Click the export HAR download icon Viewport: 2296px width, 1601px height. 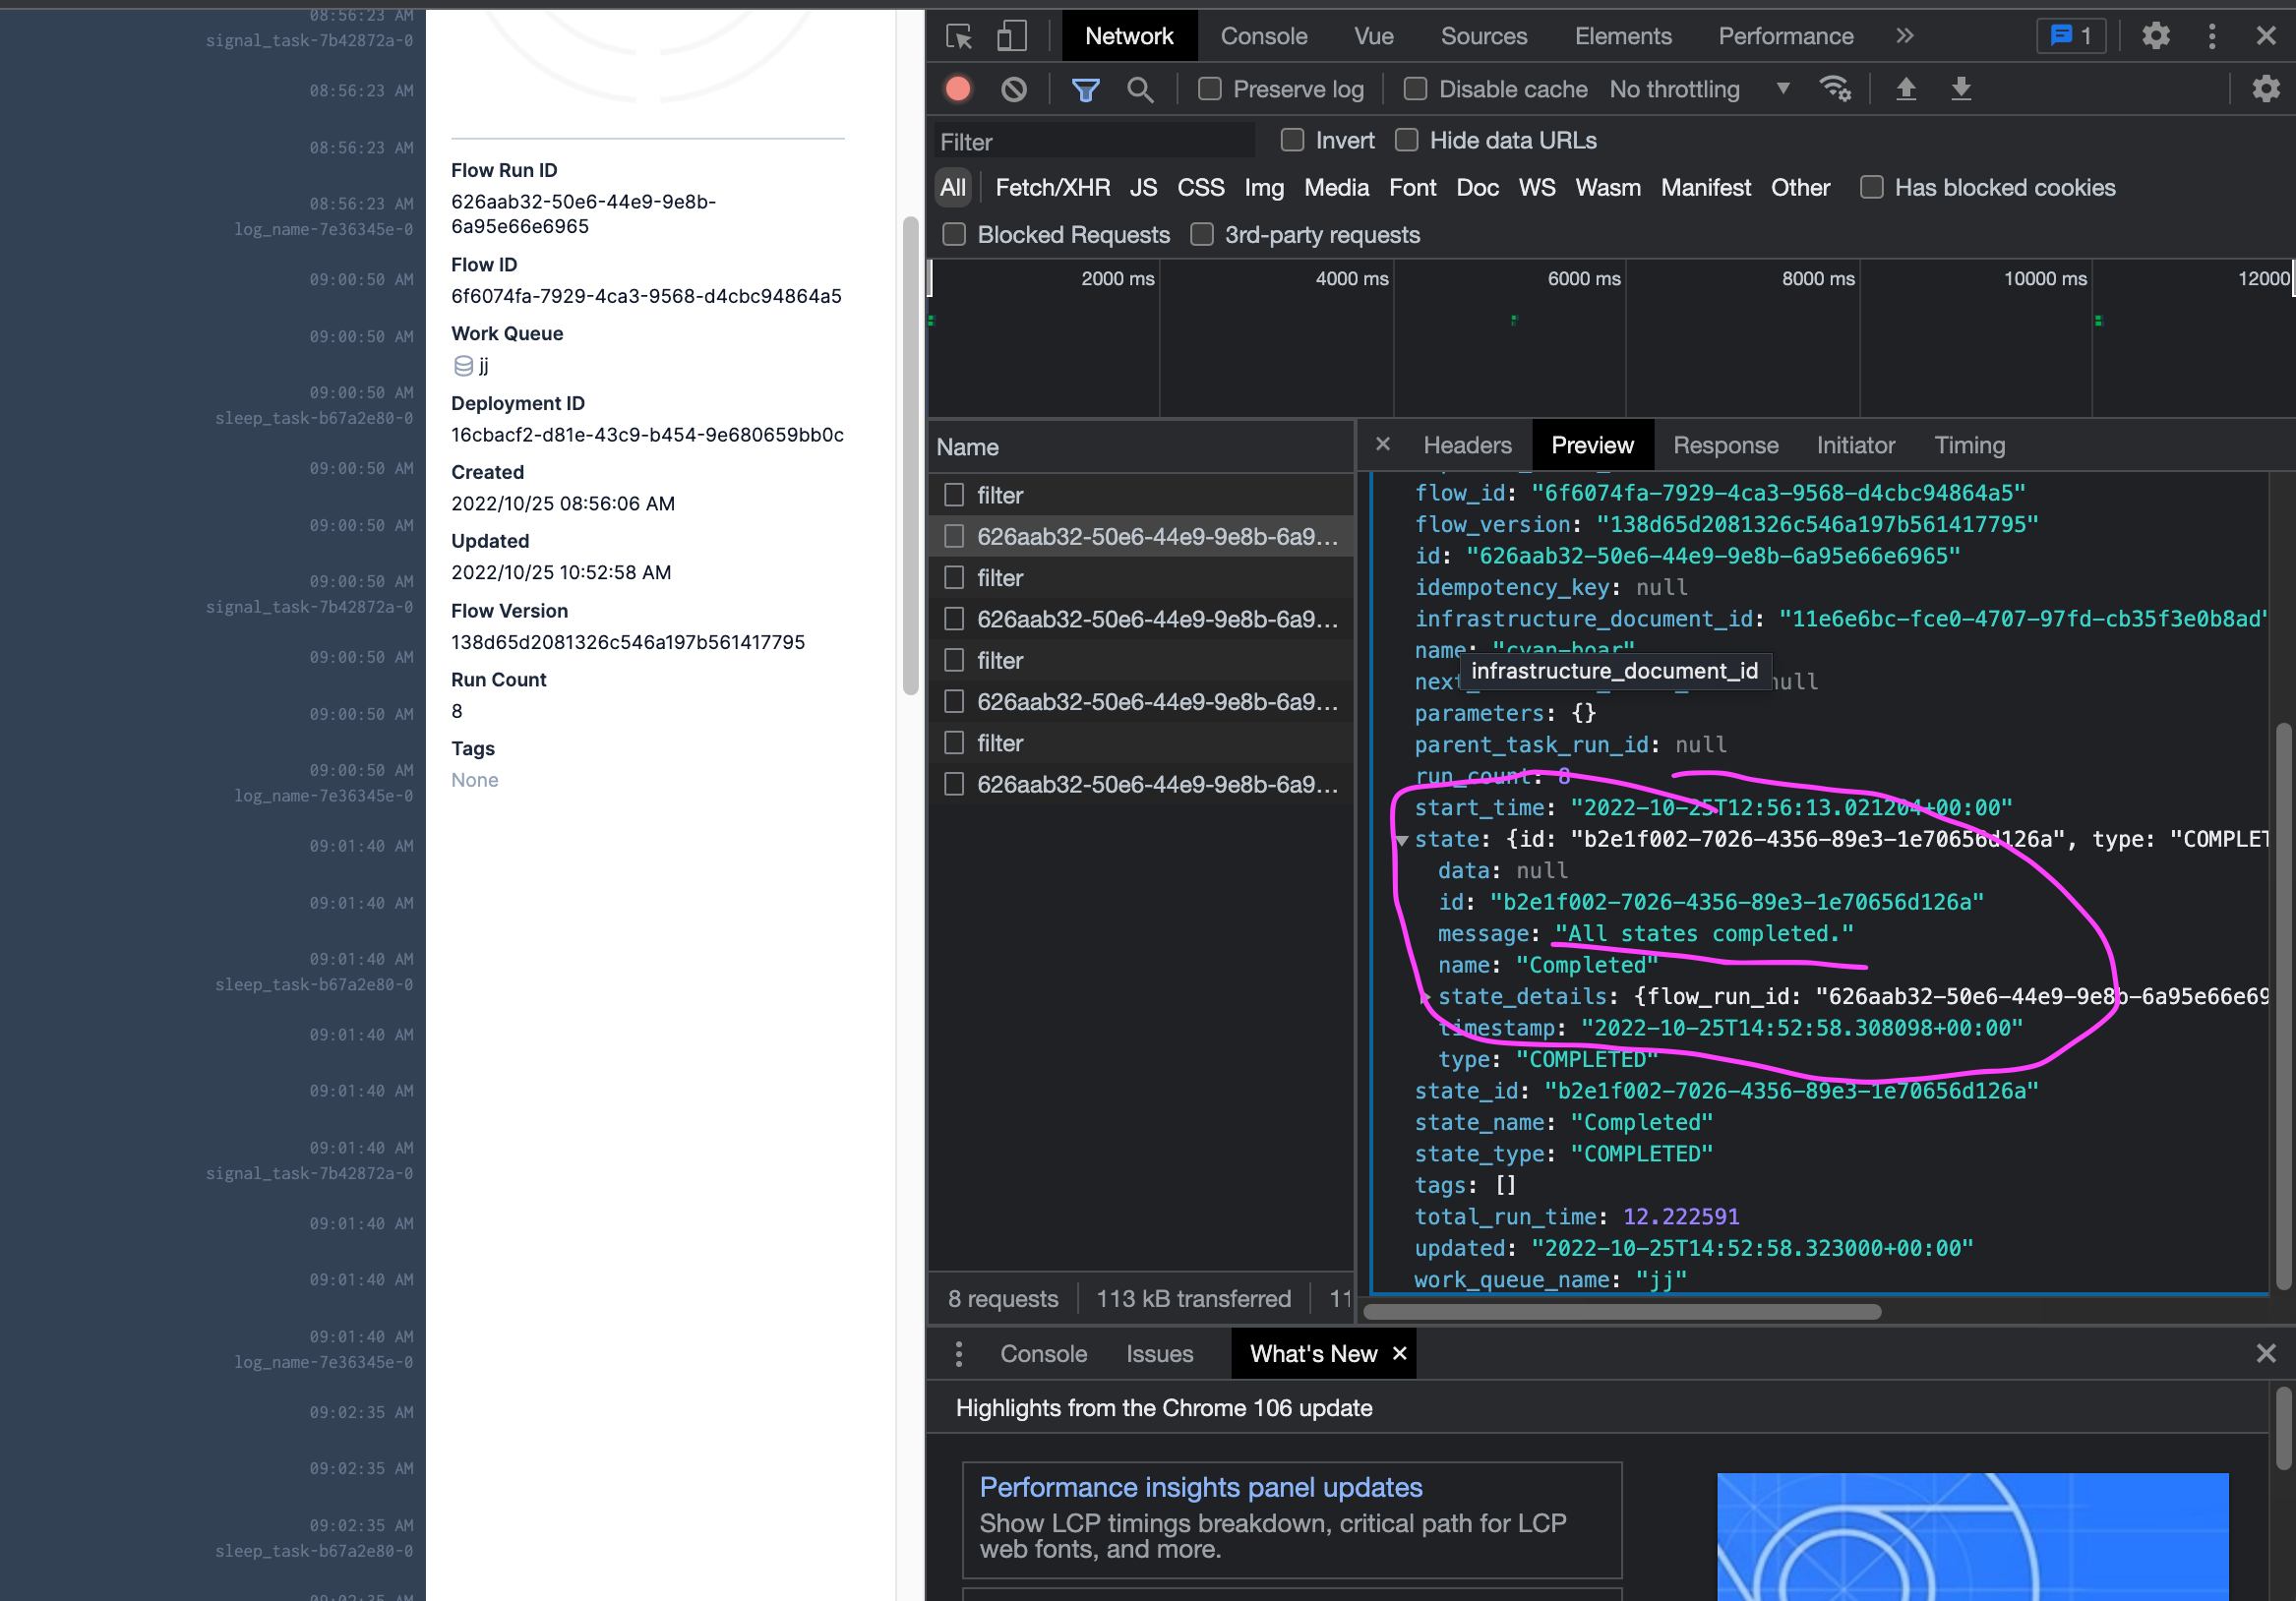[x=1960, y=90]
